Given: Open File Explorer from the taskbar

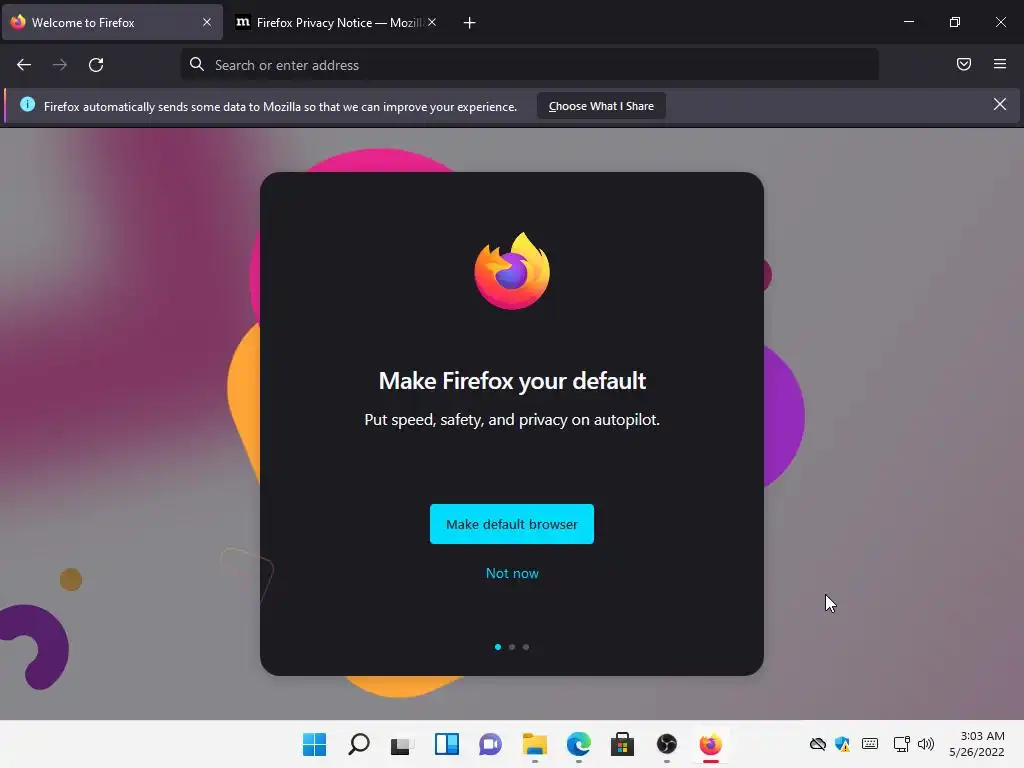Looking at the screenshot, I should click(x=535, y=744).
